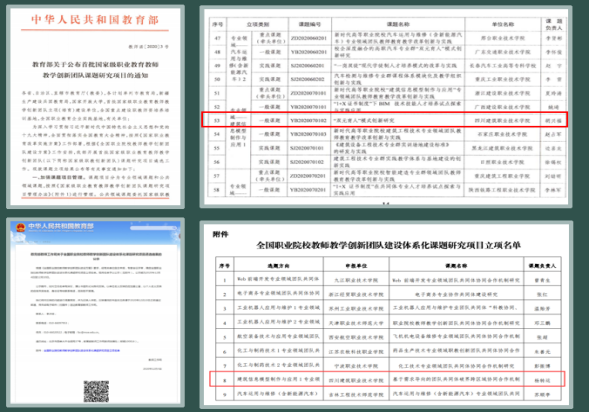Click the 全国职业院校教师教学创新团队 list title
Screen dimensions: 590x413
pyautogui.click(x=388, y=246)
